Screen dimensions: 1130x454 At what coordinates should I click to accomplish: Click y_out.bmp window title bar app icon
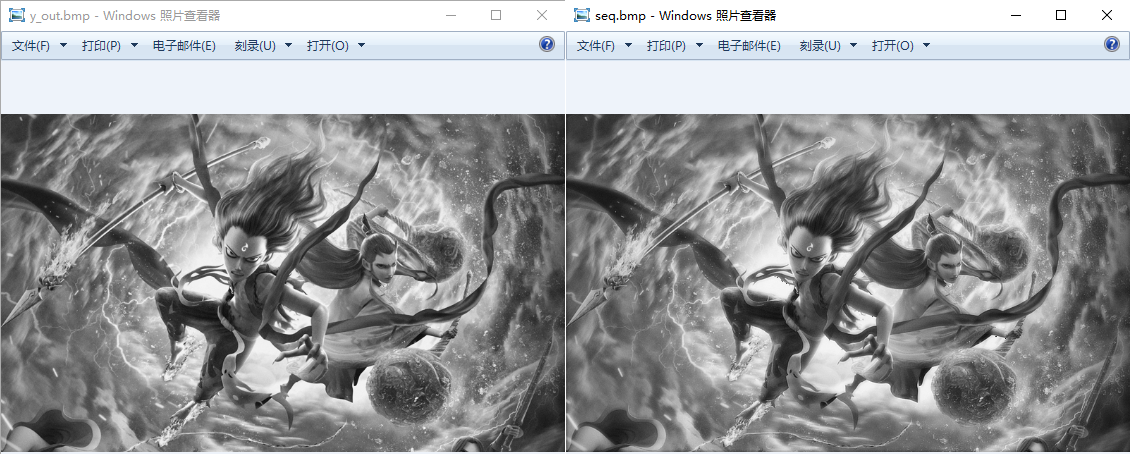pyautogui.click(x=17, y=15)
